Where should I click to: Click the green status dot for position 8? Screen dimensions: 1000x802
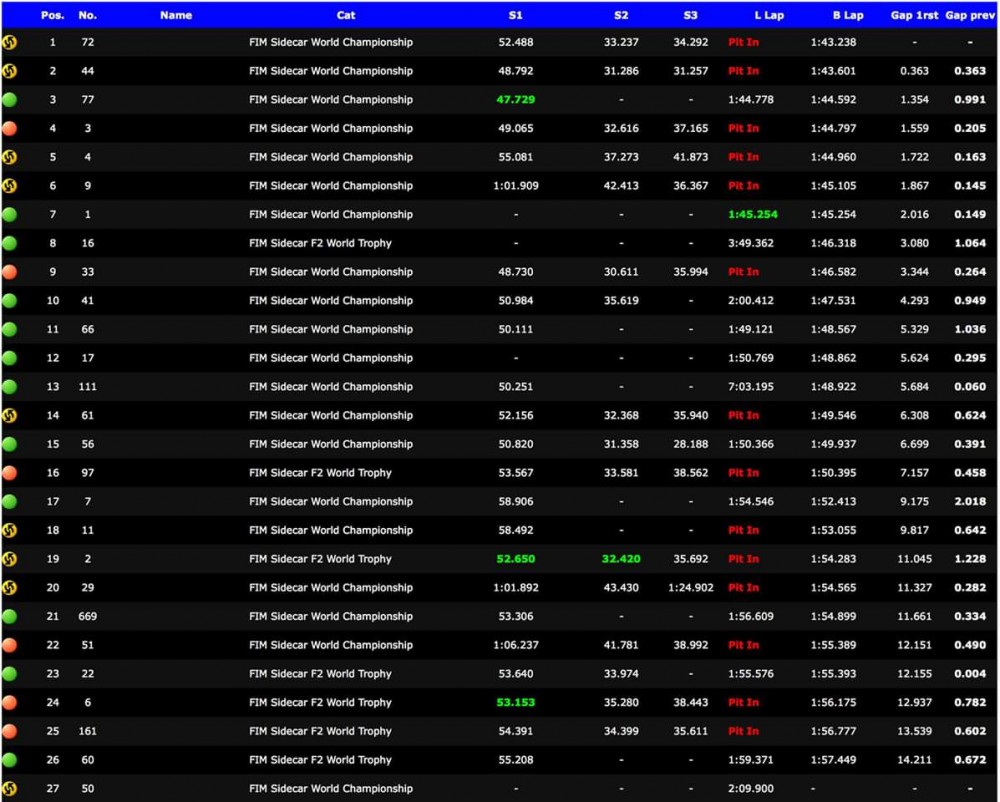point(10,244)
